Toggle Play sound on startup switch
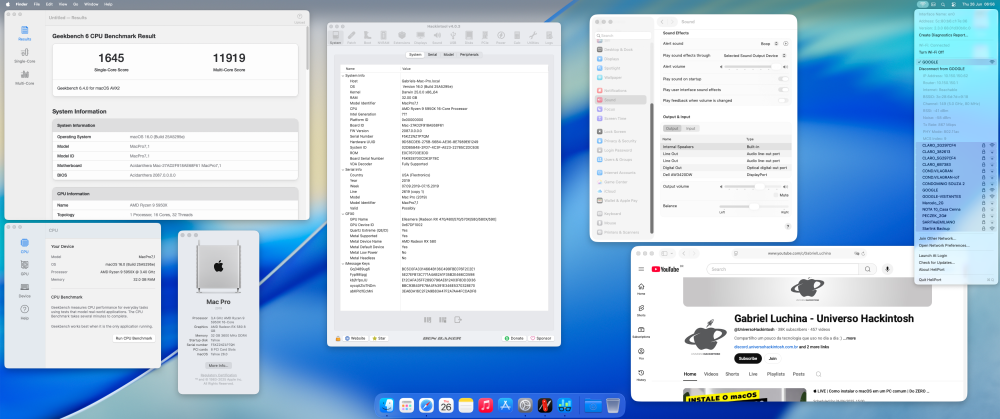 point(783,78)
